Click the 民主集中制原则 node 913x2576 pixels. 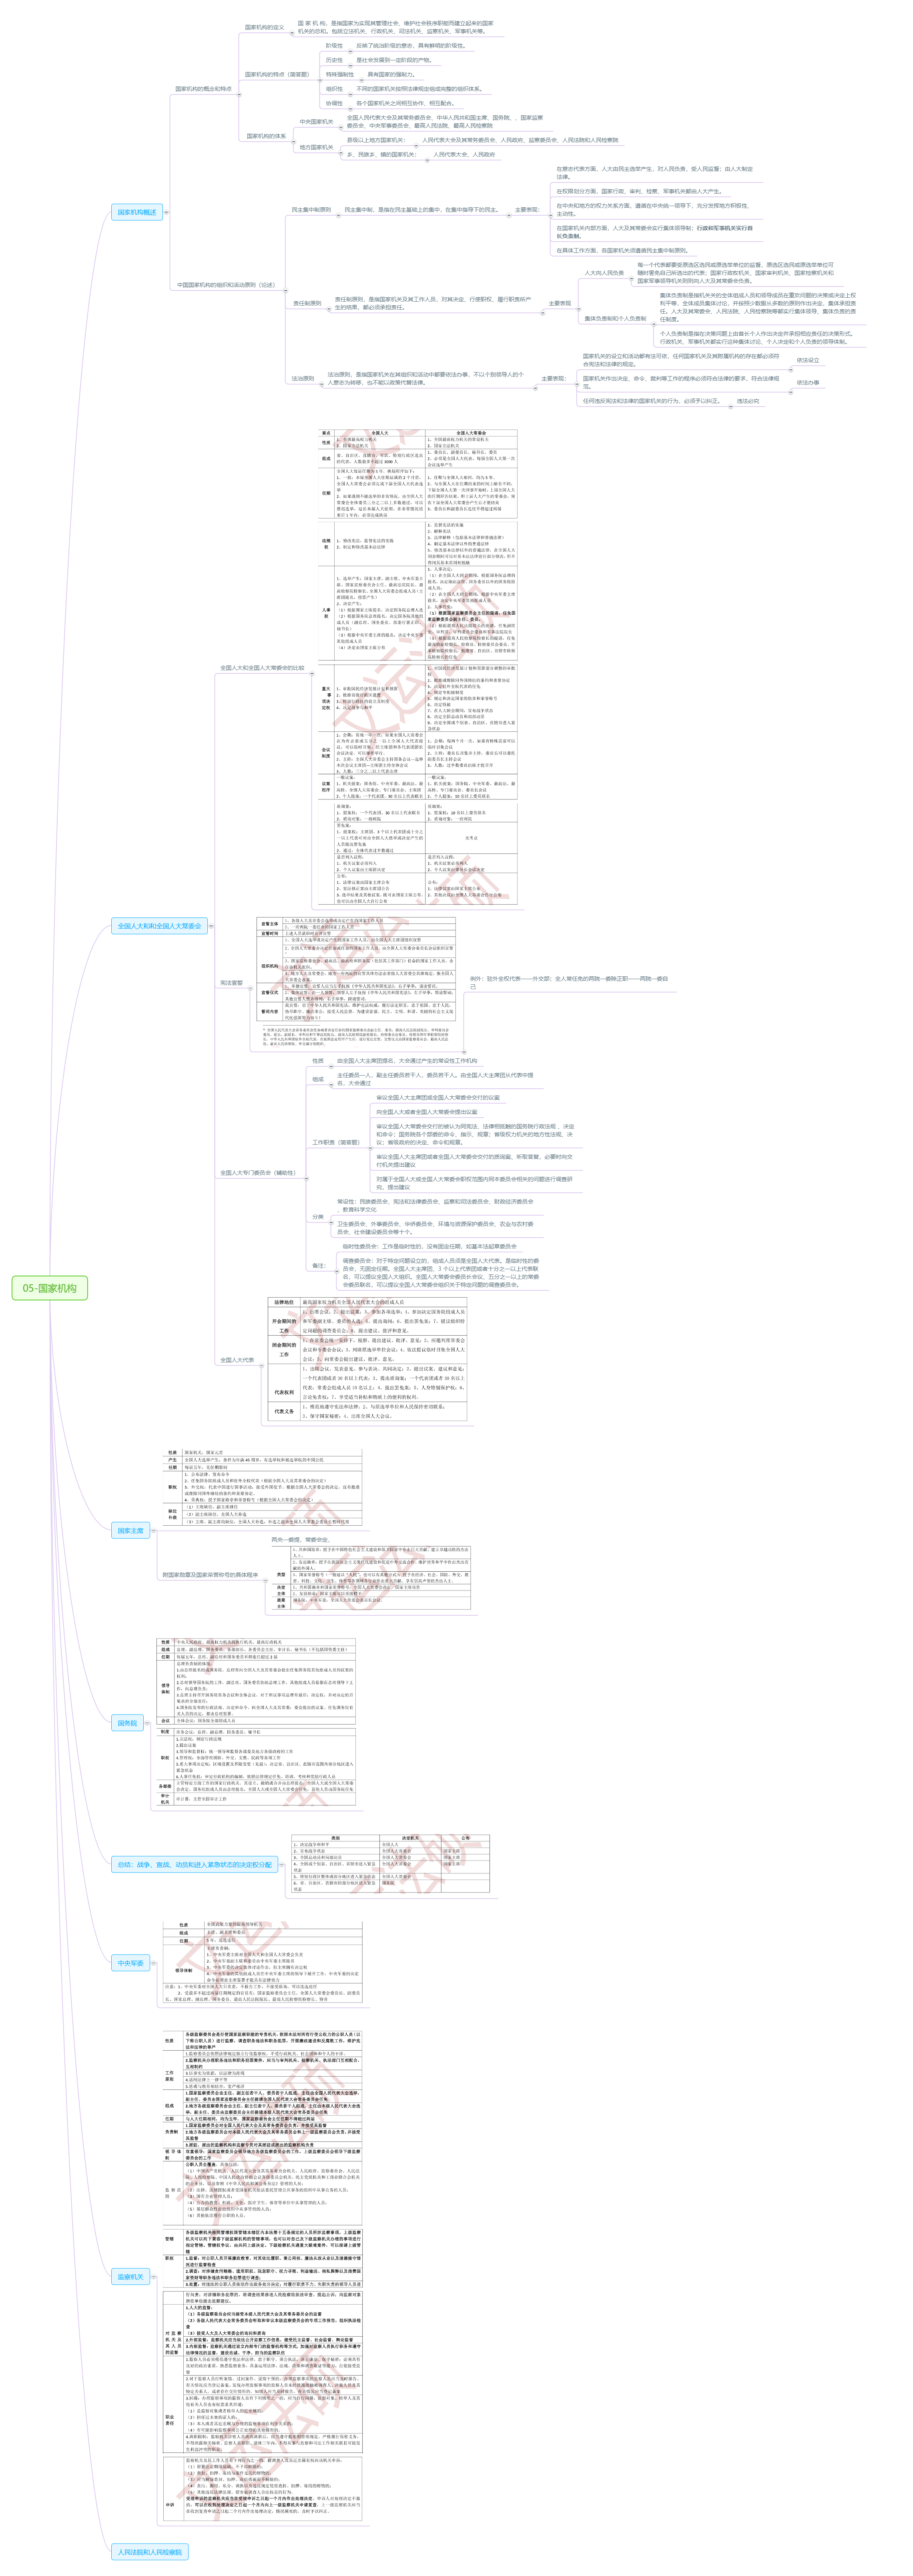[x=311, y=210]
